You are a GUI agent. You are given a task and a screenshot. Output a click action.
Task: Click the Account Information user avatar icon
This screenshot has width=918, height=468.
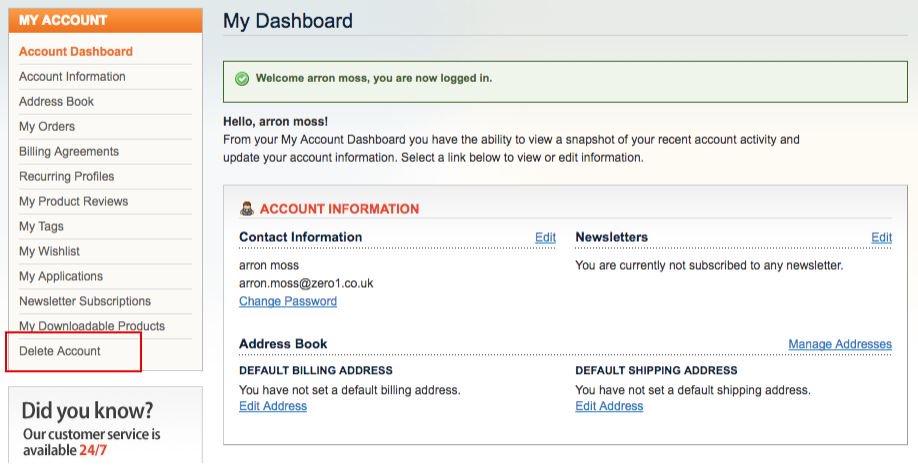point(247,209)
